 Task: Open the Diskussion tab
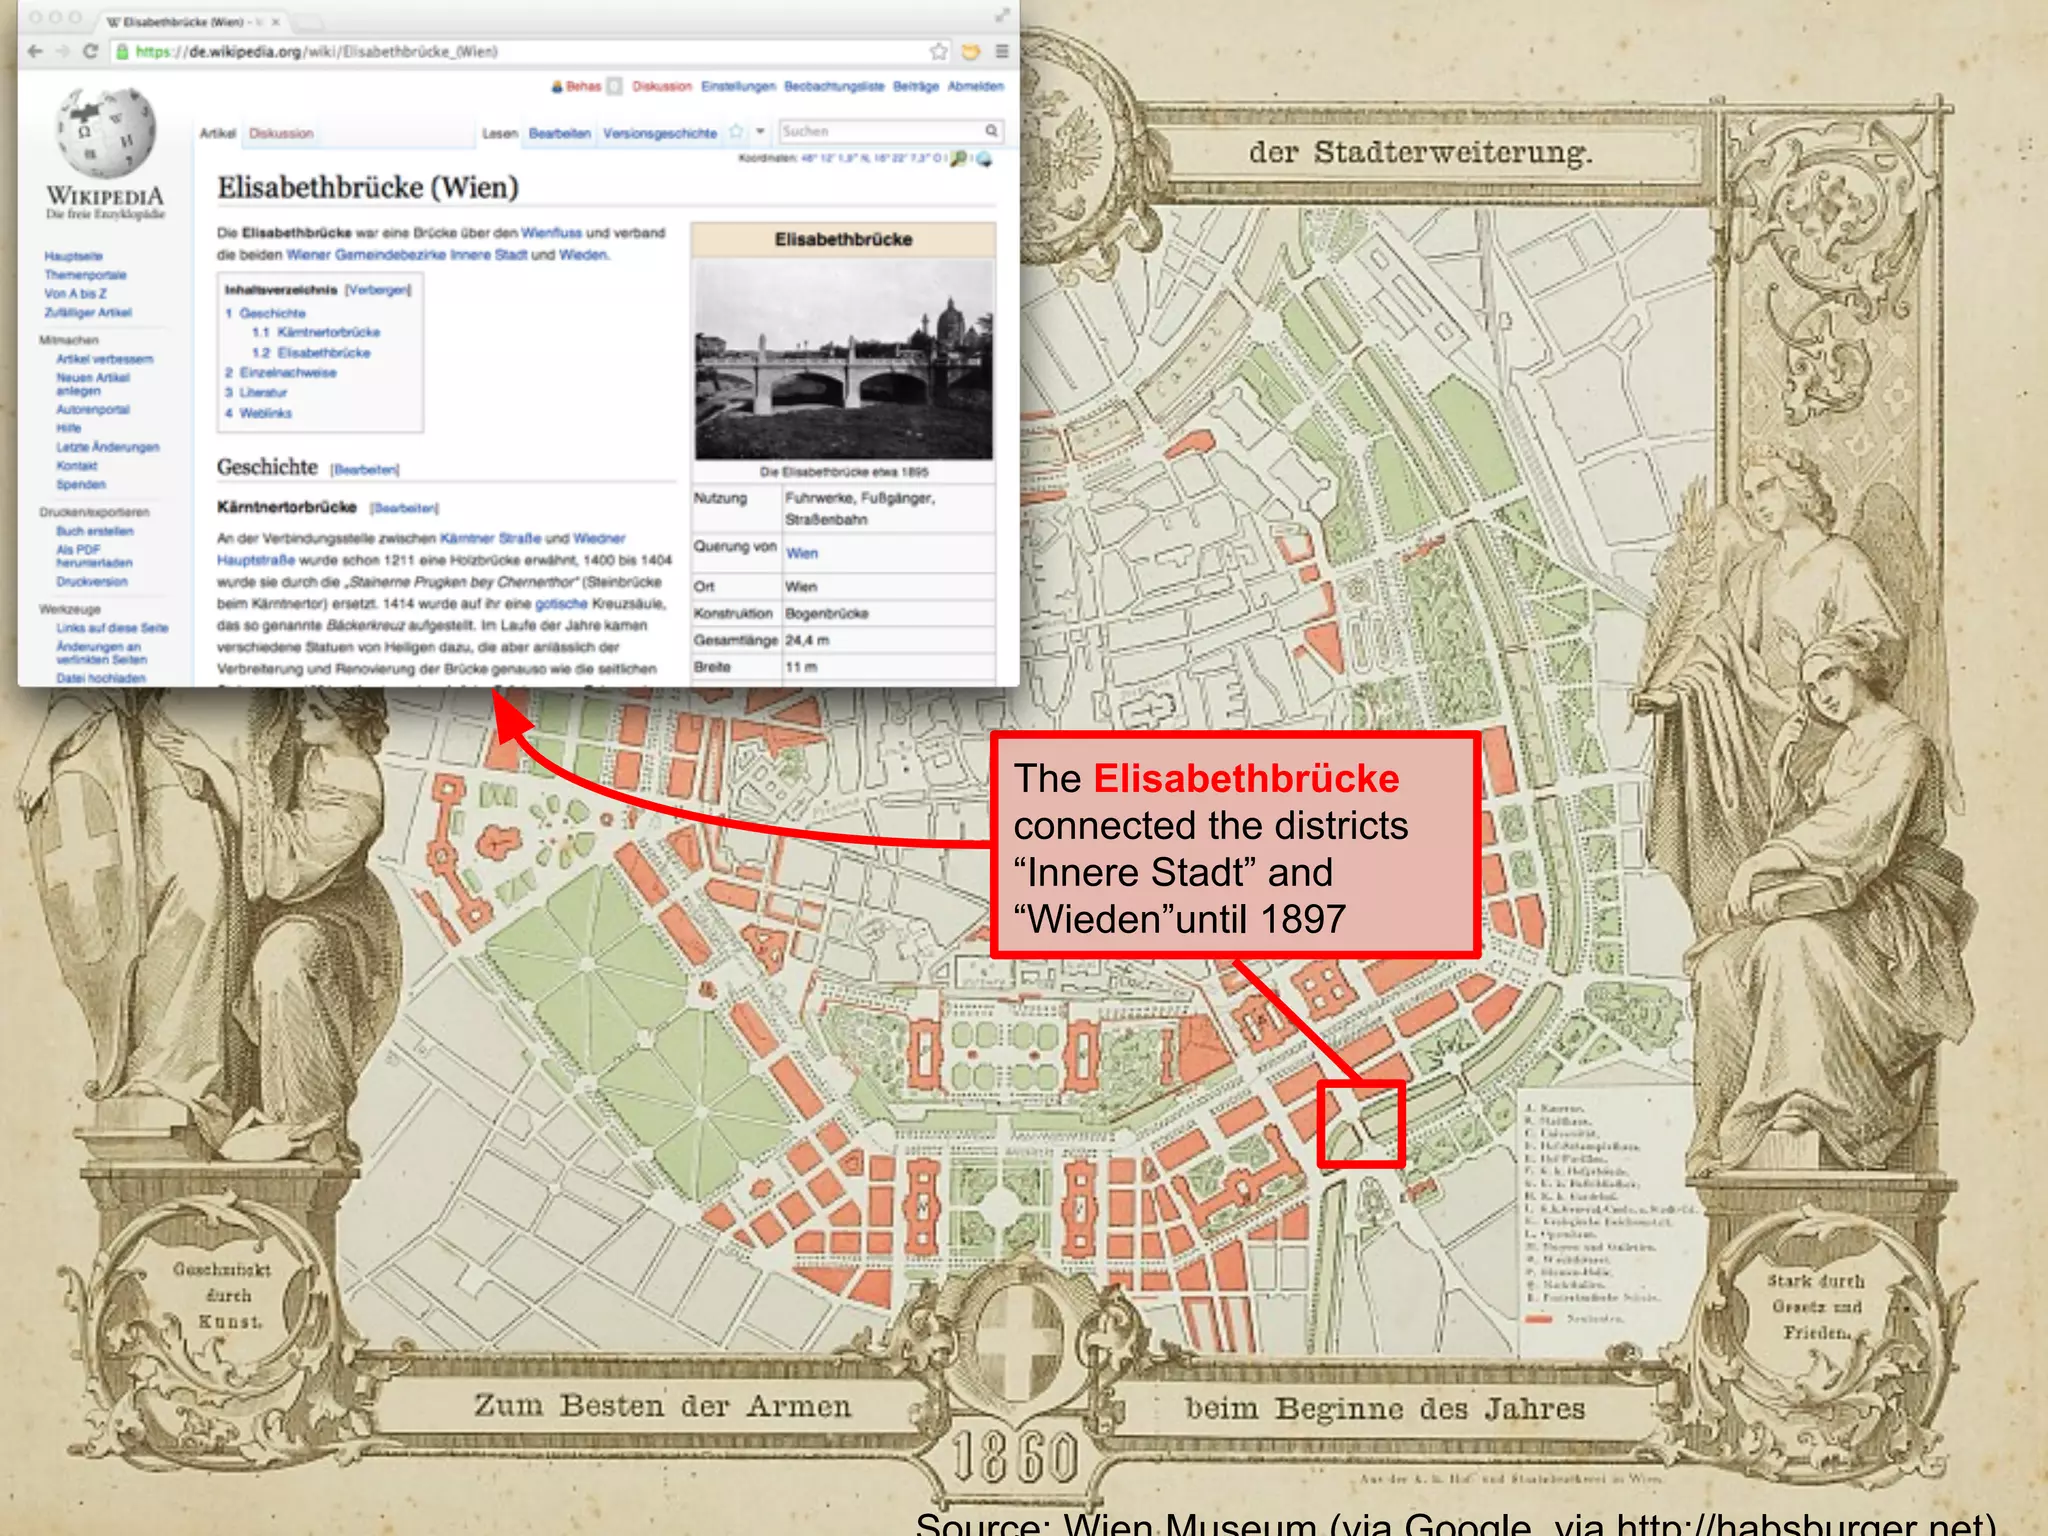click(x=281, y=133)
